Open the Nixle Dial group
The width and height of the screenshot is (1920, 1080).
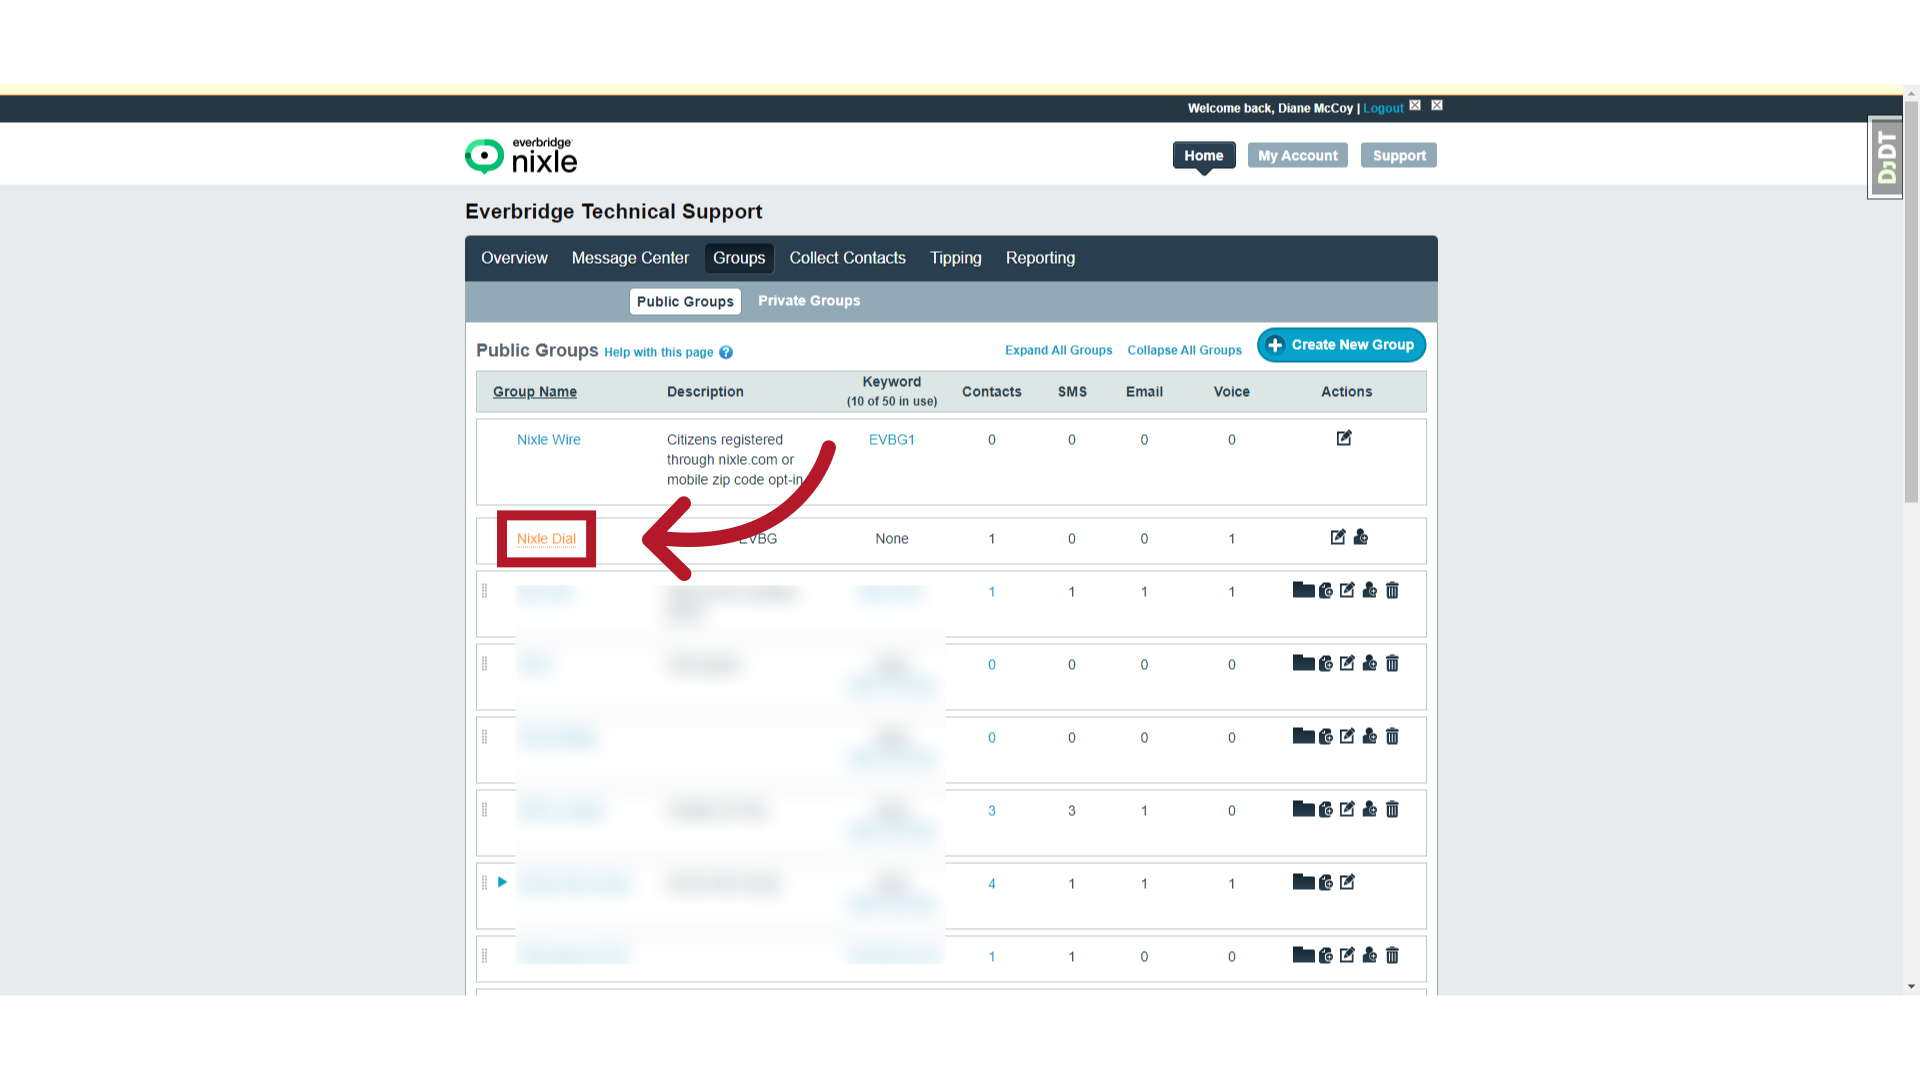coord(546,539)
